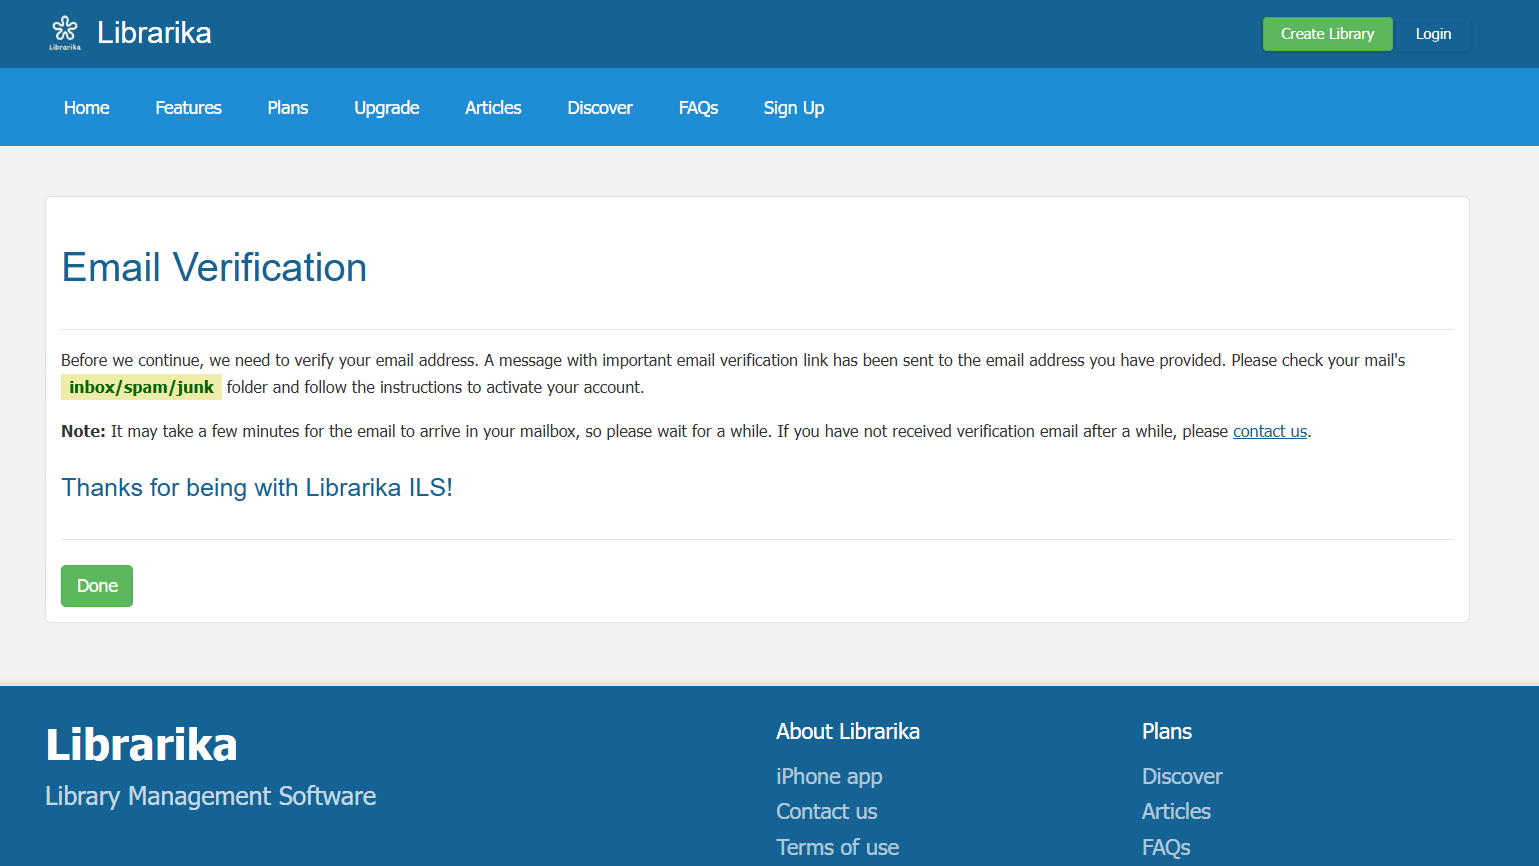Open the iPhone app footer link
Image resolution: width=1539 pixels, height=866 pixels.
(829, 776)
